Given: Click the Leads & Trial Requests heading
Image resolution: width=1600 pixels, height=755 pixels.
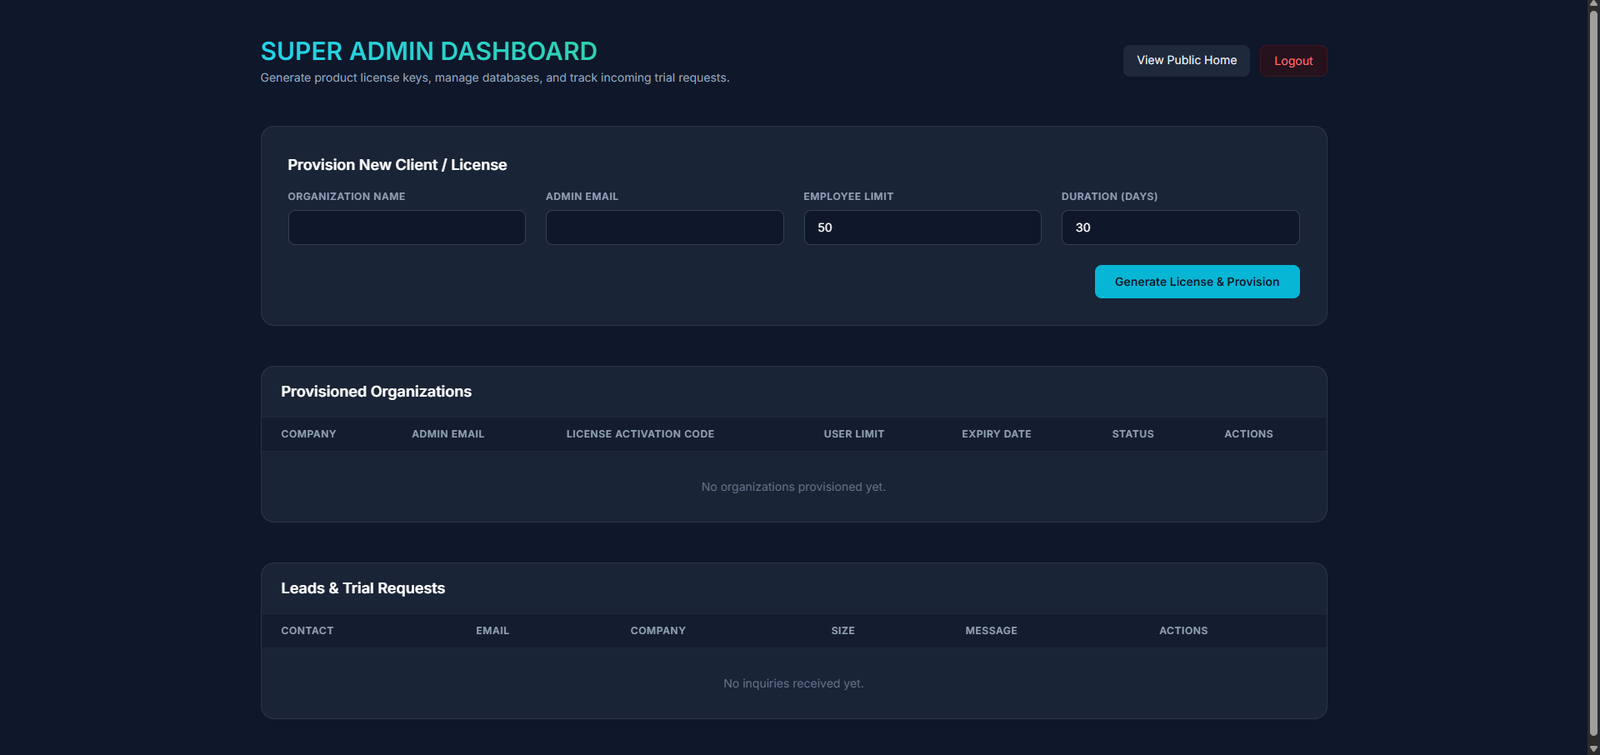Looking at the screenshot, I should point(363,588).
